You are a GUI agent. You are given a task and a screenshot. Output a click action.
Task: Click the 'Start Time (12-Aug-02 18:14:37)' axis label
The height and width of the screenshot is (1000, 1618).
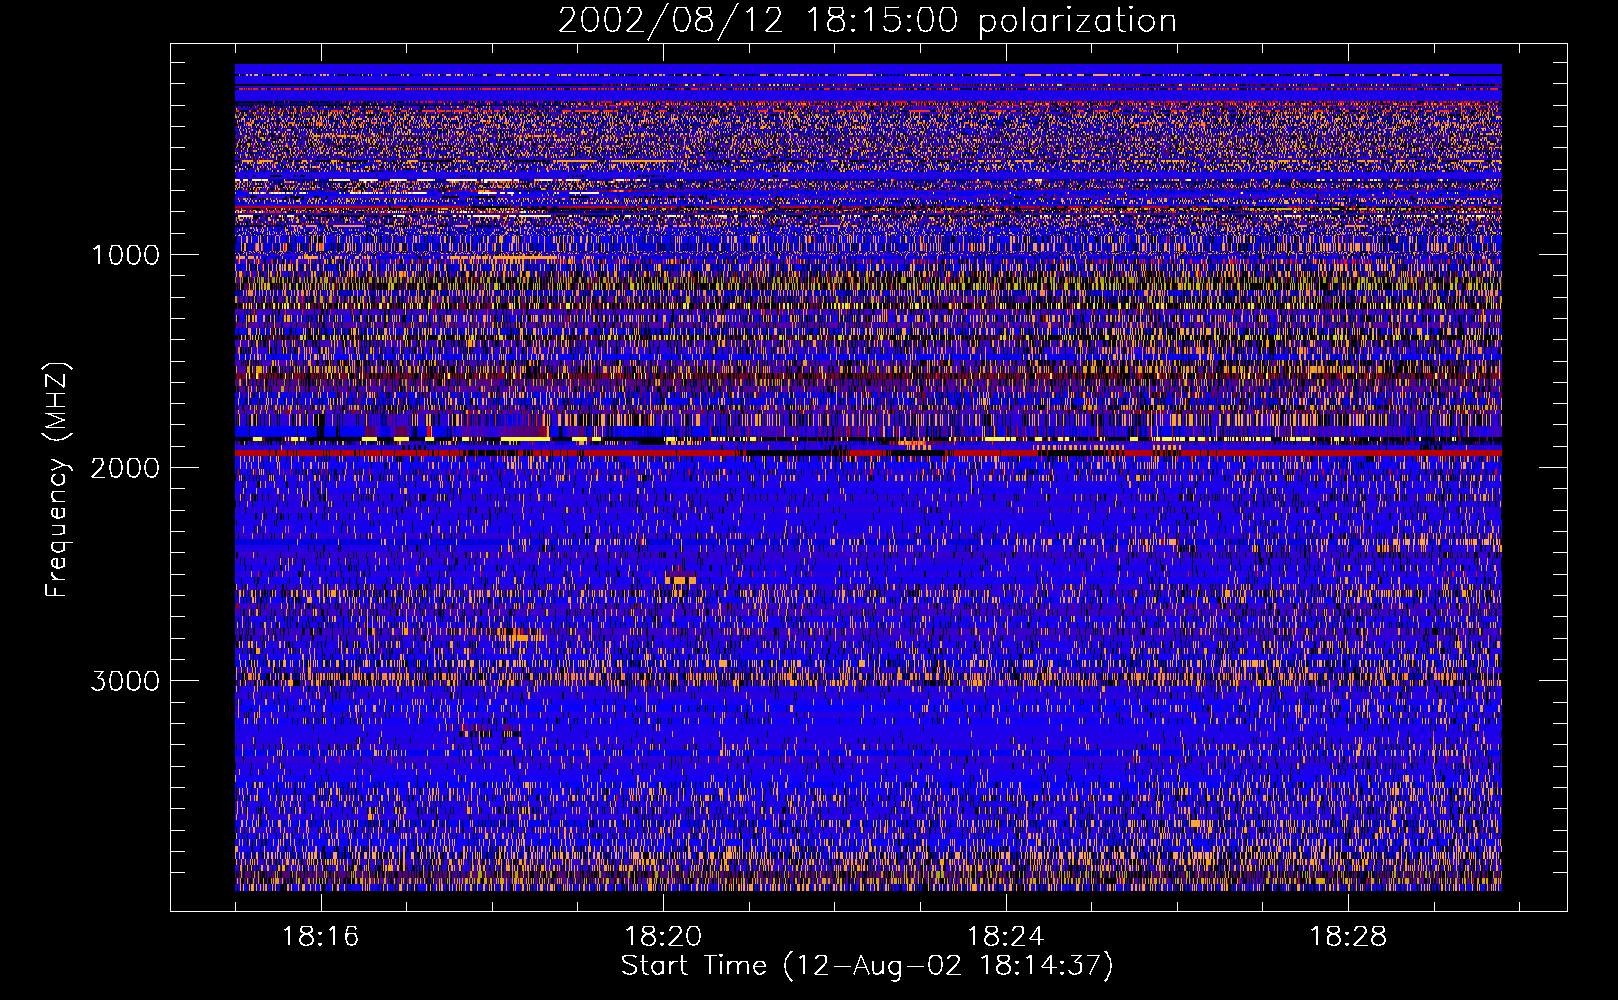point(867,966)
